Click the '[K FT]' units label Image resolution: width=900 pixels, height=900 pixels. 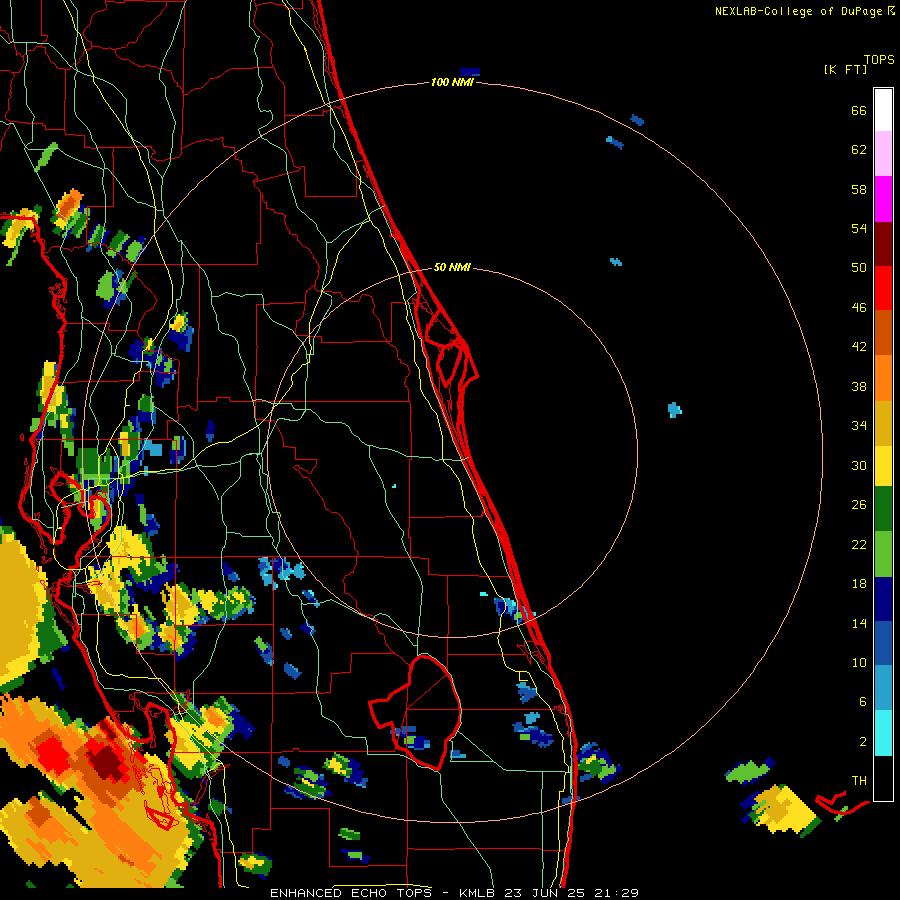point(845,70)
